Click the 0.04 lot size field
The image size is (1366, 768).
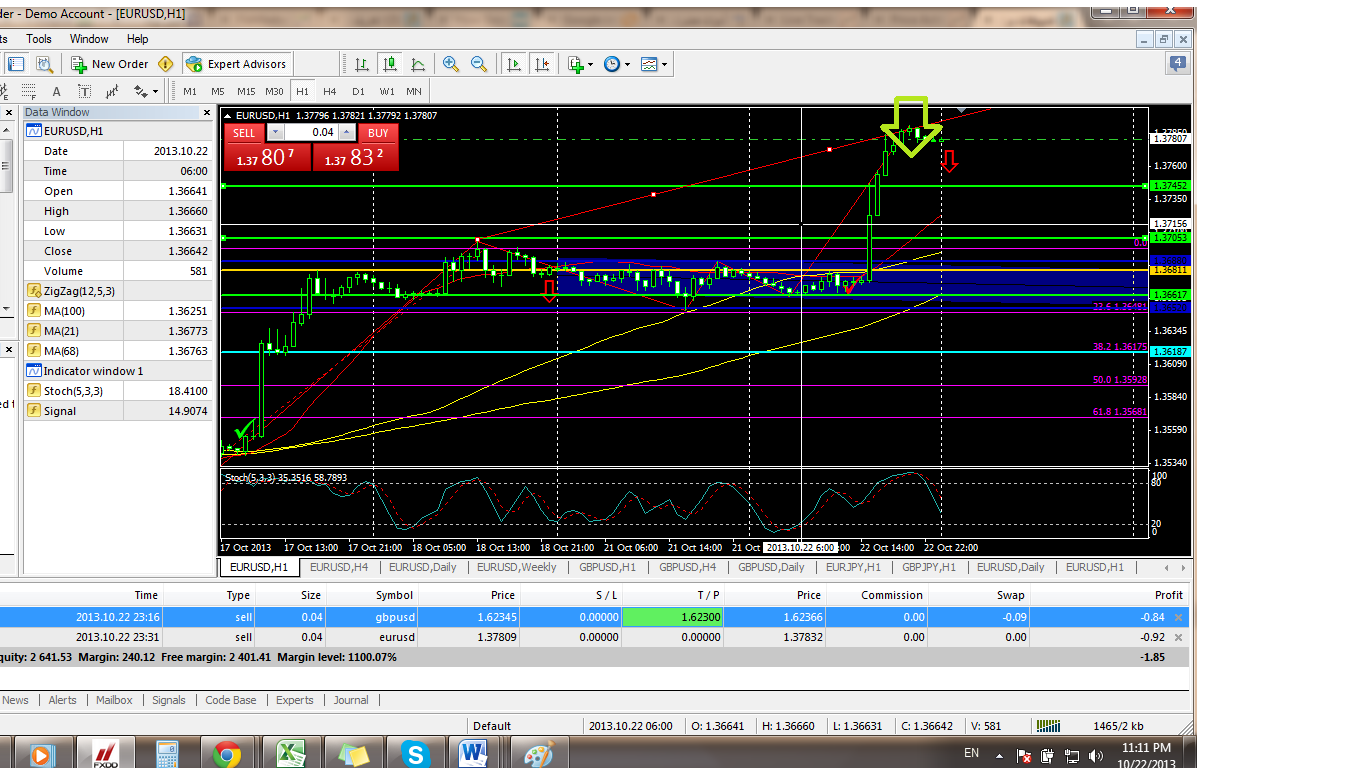tap(311, 132)
